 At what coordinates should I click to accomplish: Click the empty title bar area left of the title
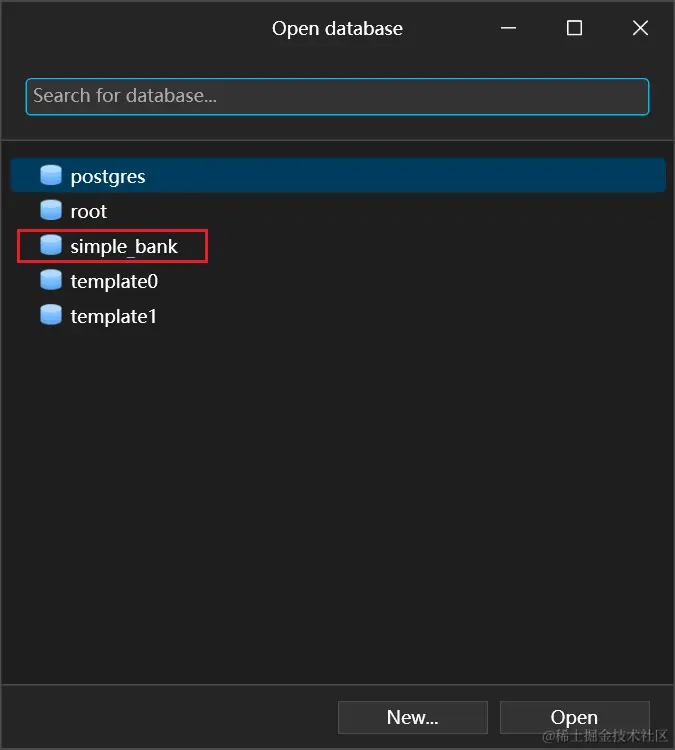coord(130,28)
